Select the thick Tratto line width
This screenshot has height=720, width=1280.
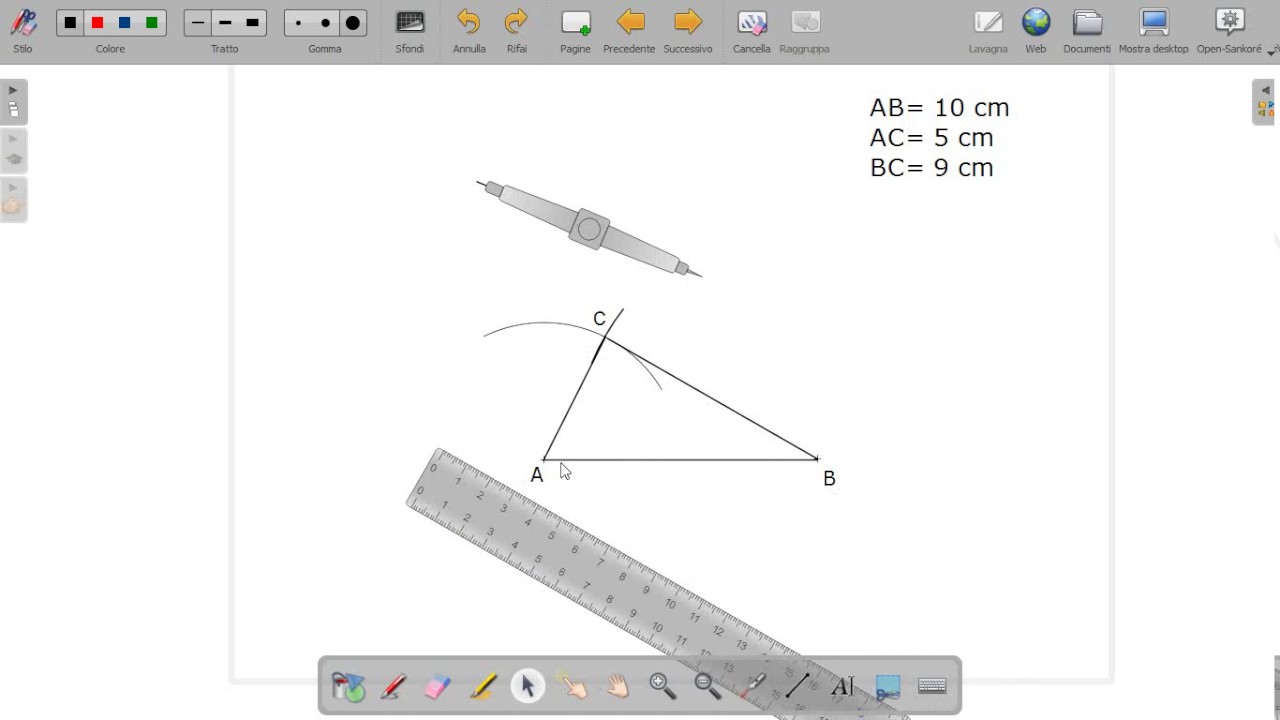tap(252, 23)
